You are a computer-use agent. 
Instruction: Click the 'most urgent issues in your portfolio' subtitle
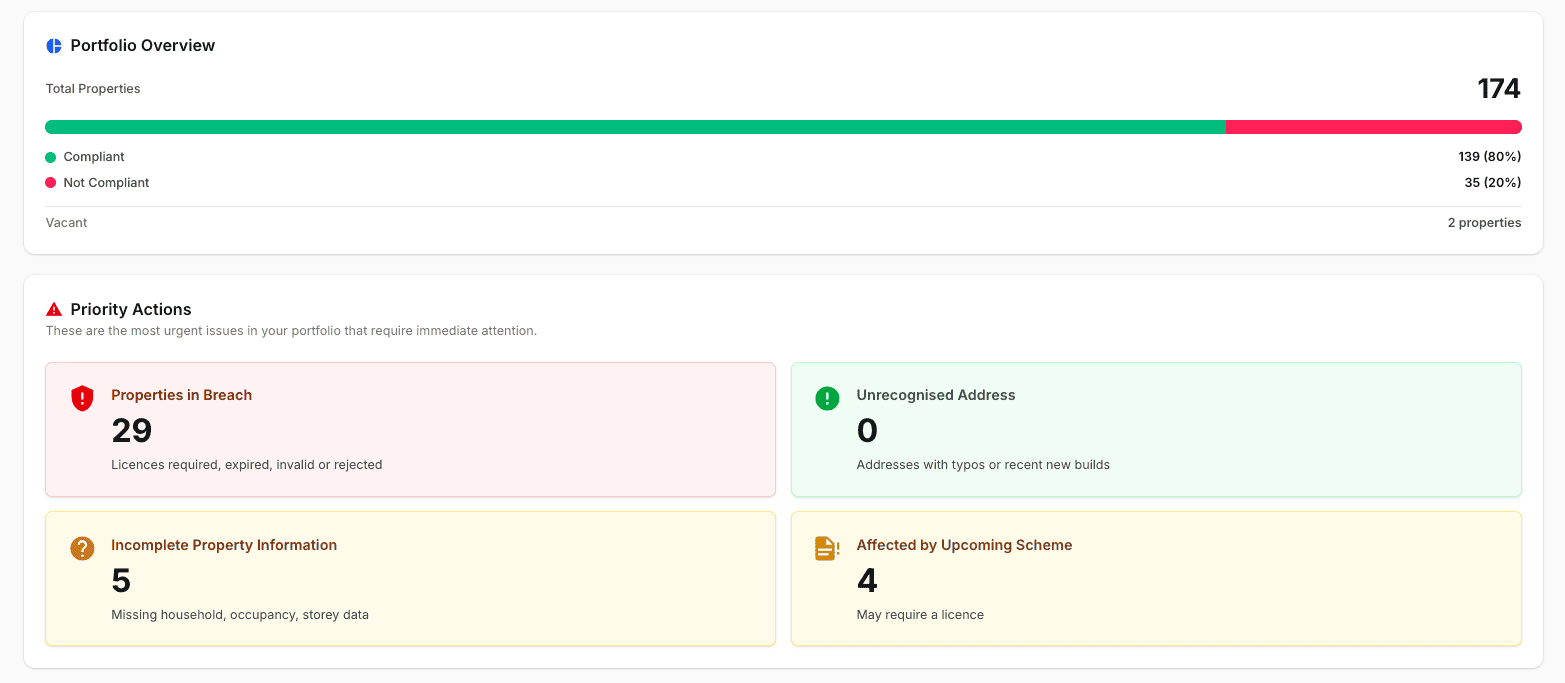(x=291, y=331)
